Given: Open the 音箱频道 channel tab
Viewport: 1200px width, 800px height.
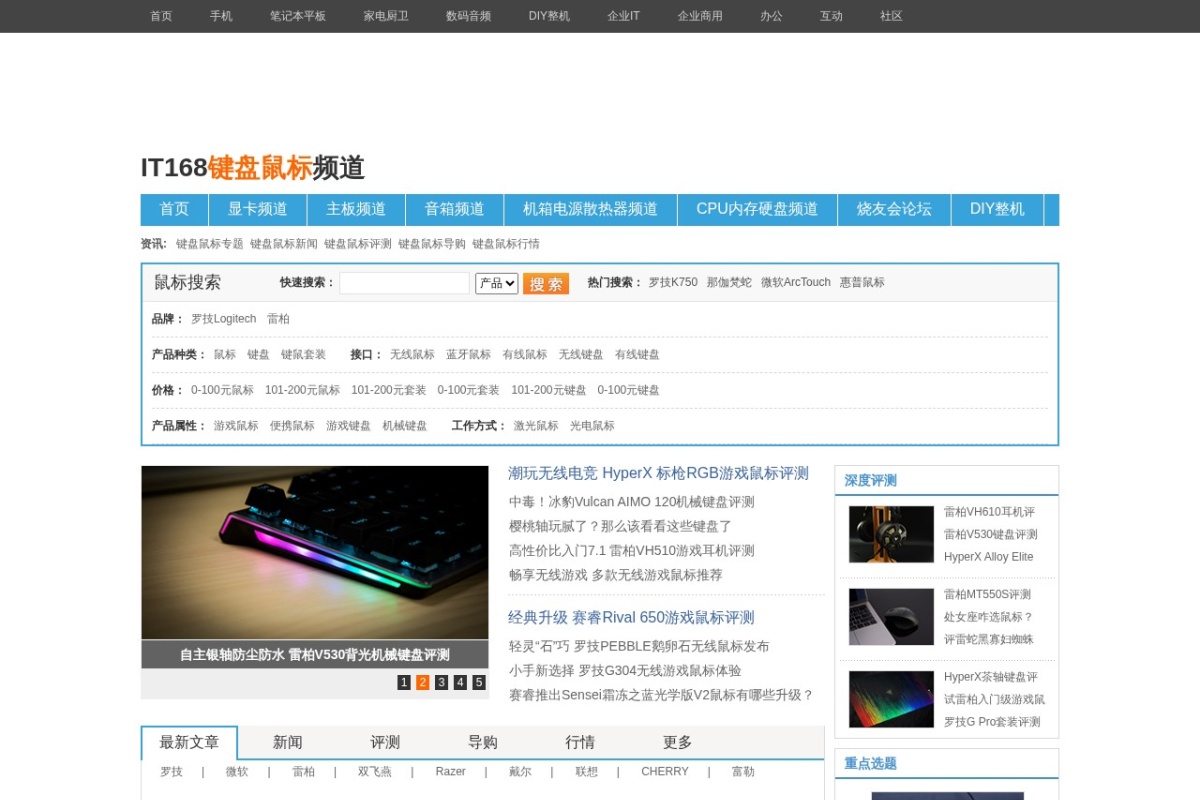Looking at the screenshot, I should pyautogui.click(x=454, y=209).
